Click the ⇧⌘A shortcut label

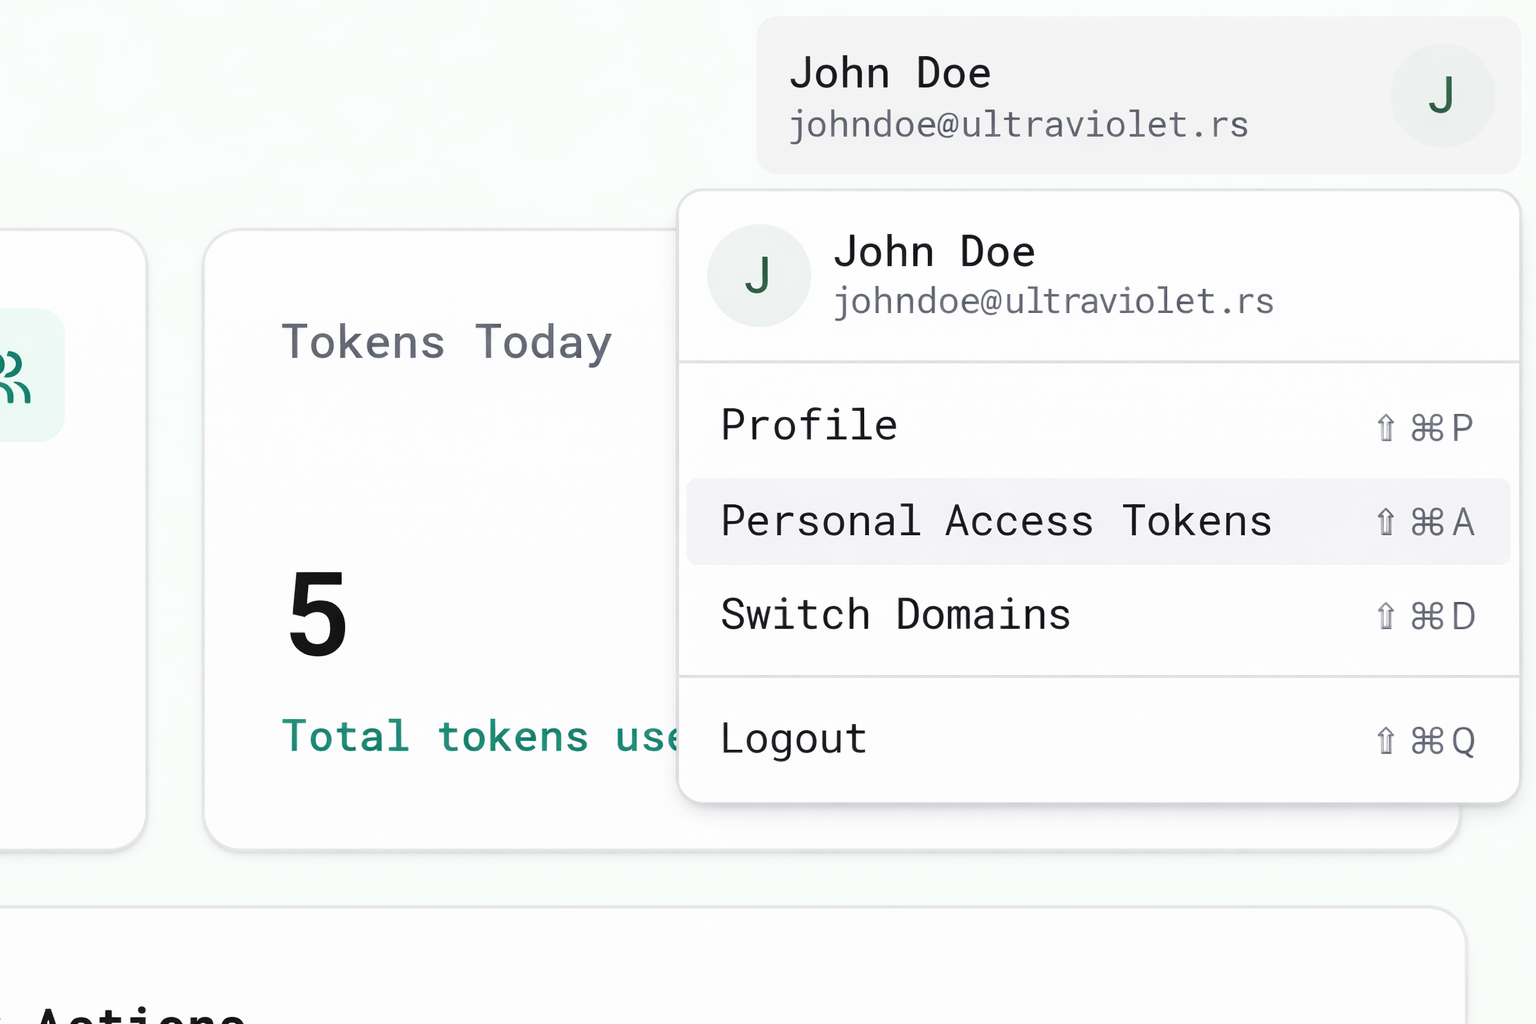click(x=1424, y=522)
